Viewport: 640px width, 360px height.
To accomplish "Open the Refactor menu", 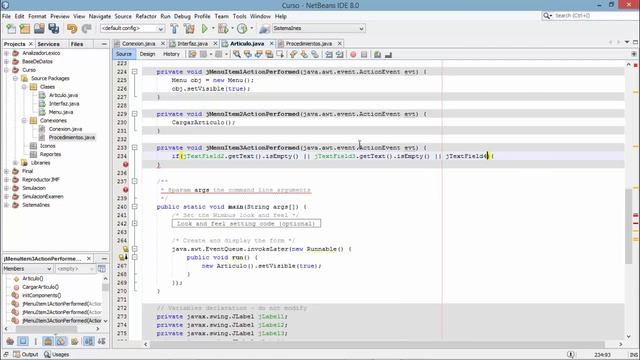I will 146,16.
